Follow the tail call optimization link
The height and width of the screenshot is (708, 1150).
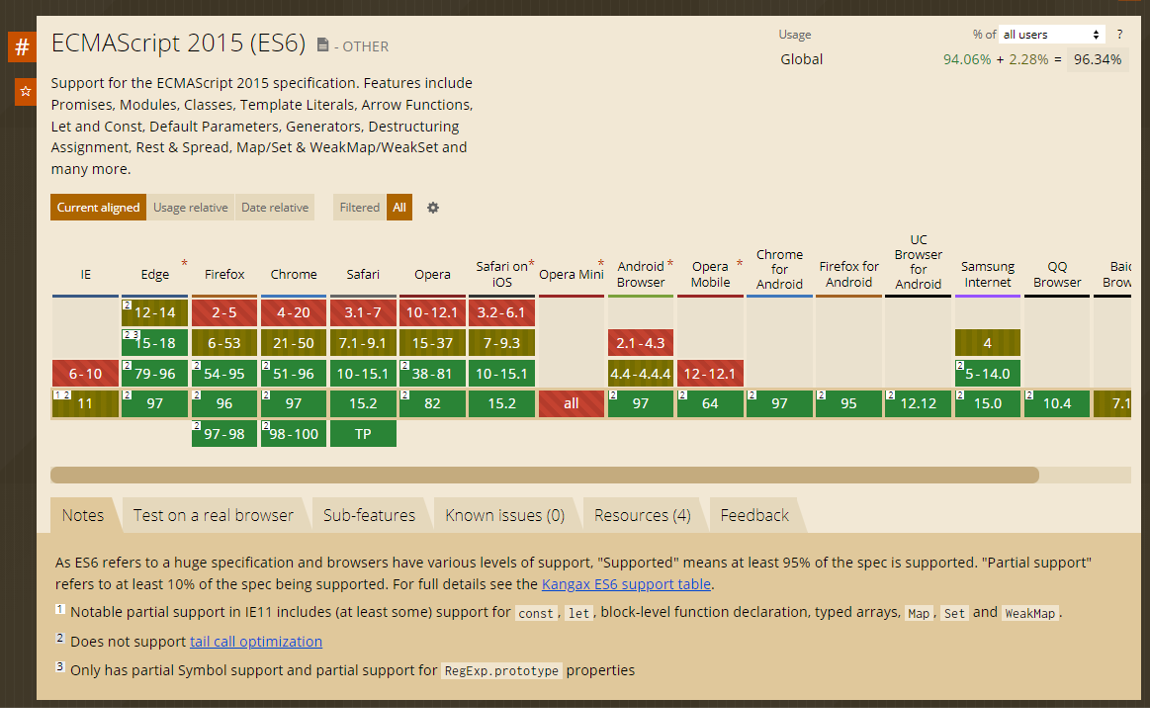tap(256, 641)
